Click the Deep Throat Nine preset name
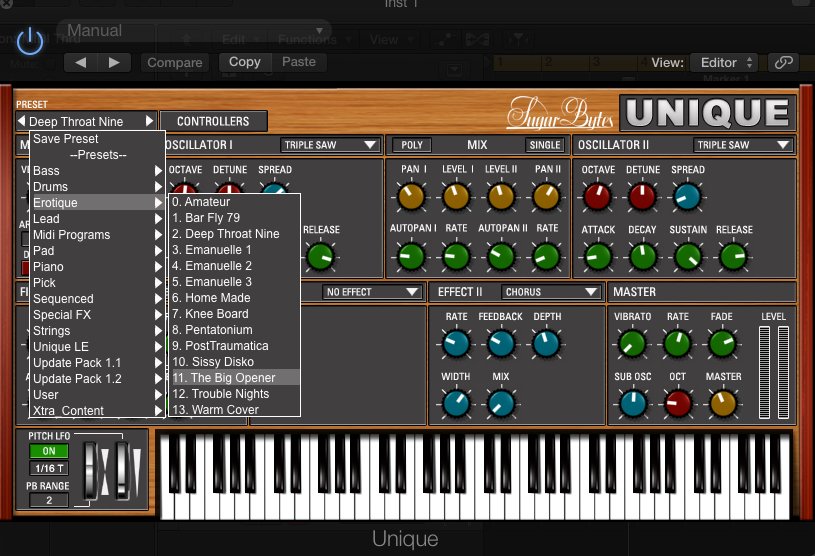The width and height of the screenshot is (815, 556). pos(76,122)
